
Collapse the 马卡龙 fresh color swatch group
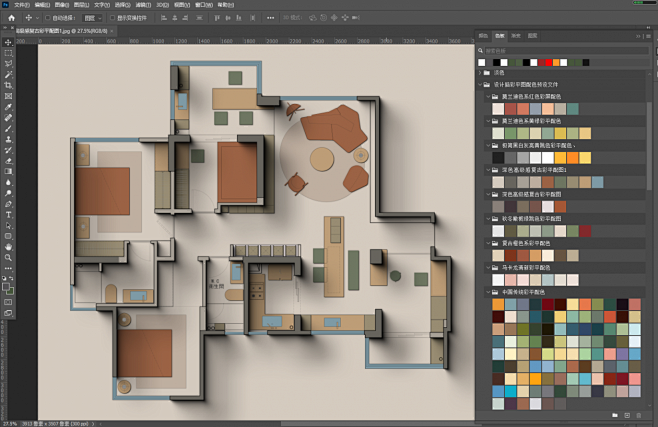(x=488, y=267)
